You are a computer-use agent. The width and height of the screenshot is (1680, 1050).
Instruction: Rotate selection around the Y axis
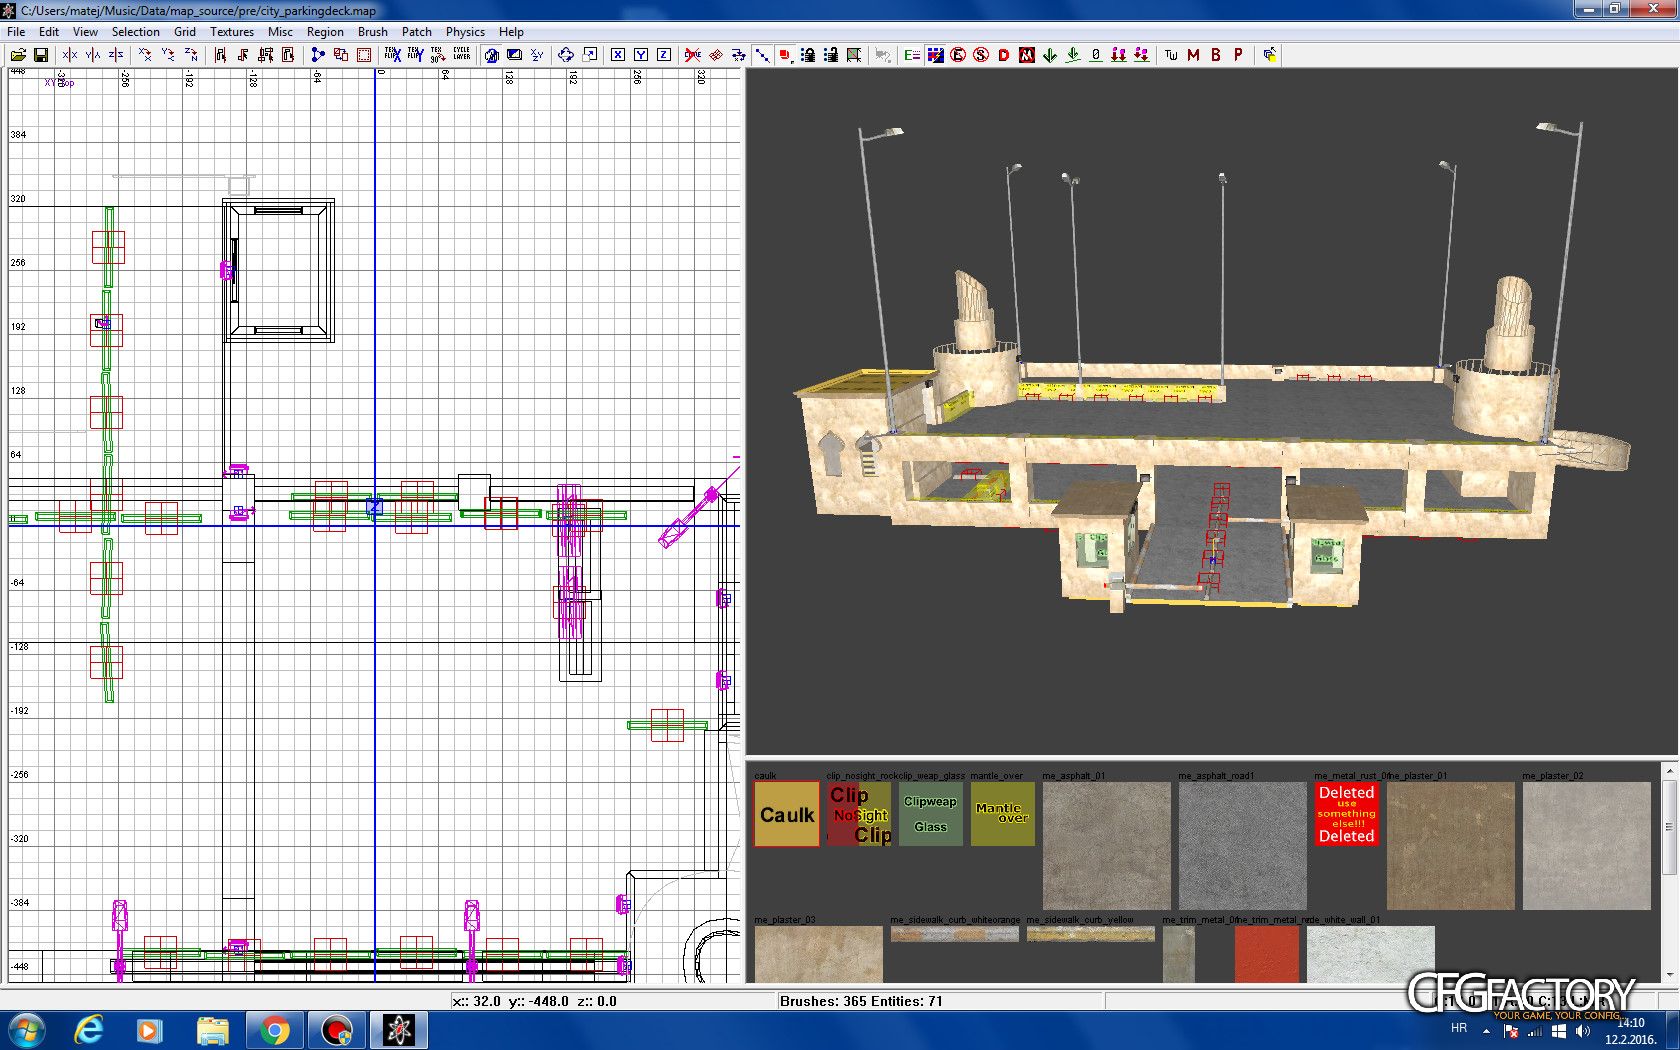point(168,55)
